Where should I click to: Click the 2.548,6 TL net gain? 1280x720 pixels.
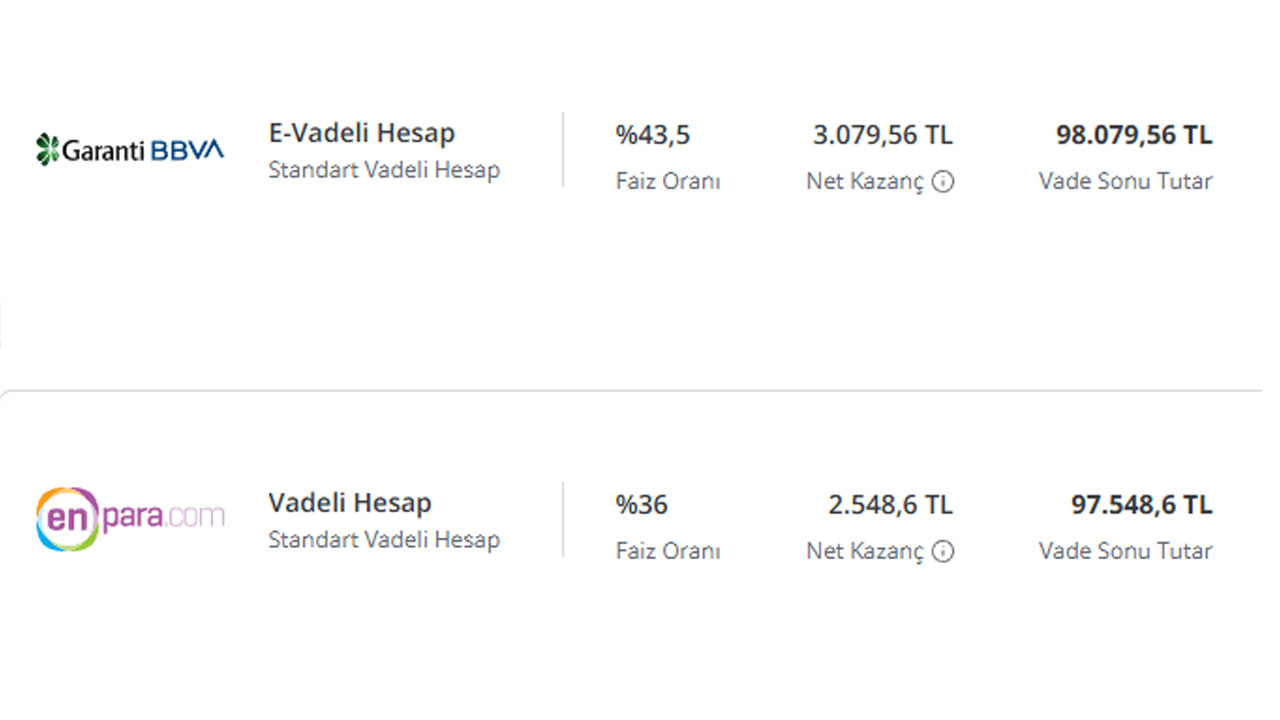(891, 505)
